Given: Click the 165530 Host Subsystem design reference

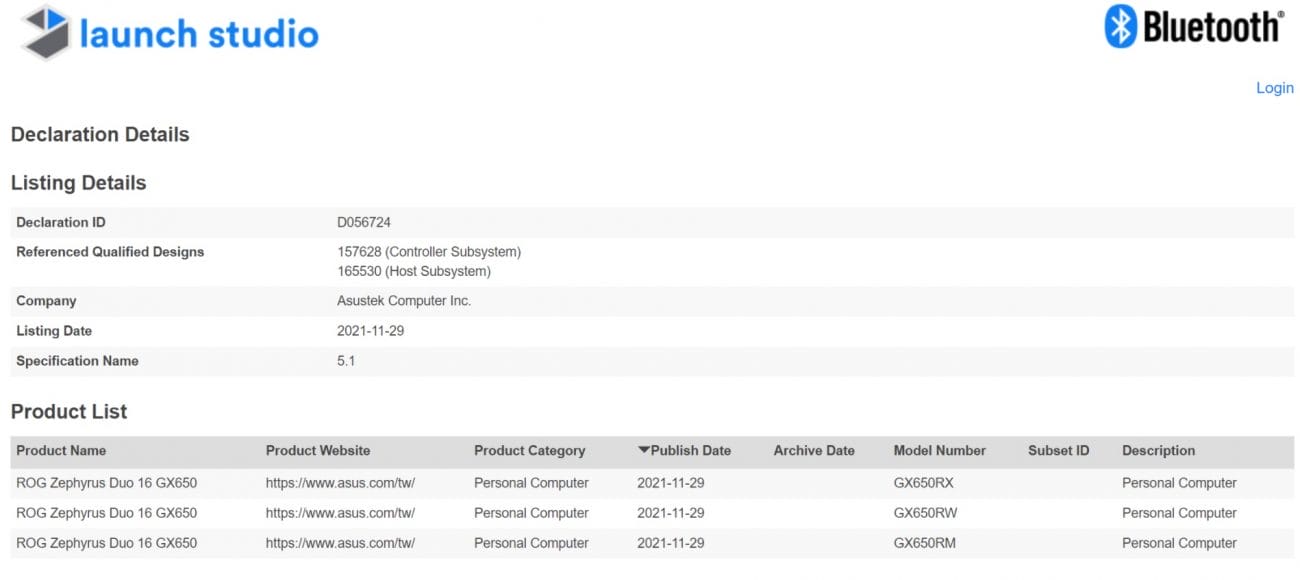Looking at the screenshot, I should tap(414, 271).
